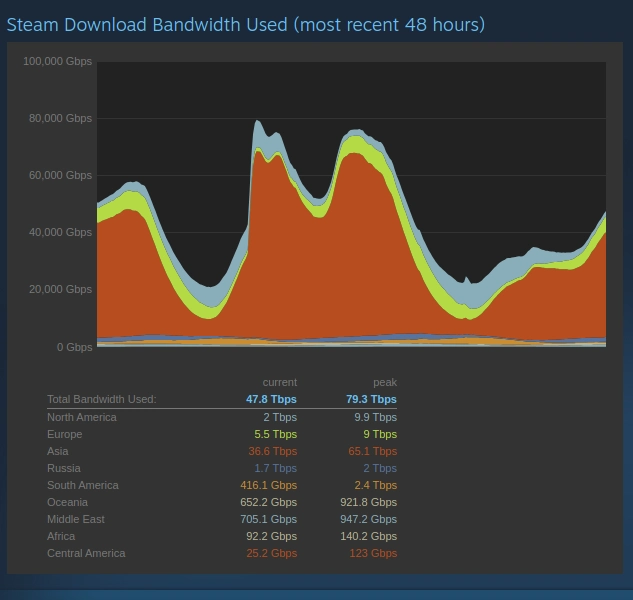Select the Europe row label
633x600 pixels.
pyautogui.click(x=65, y=434)
